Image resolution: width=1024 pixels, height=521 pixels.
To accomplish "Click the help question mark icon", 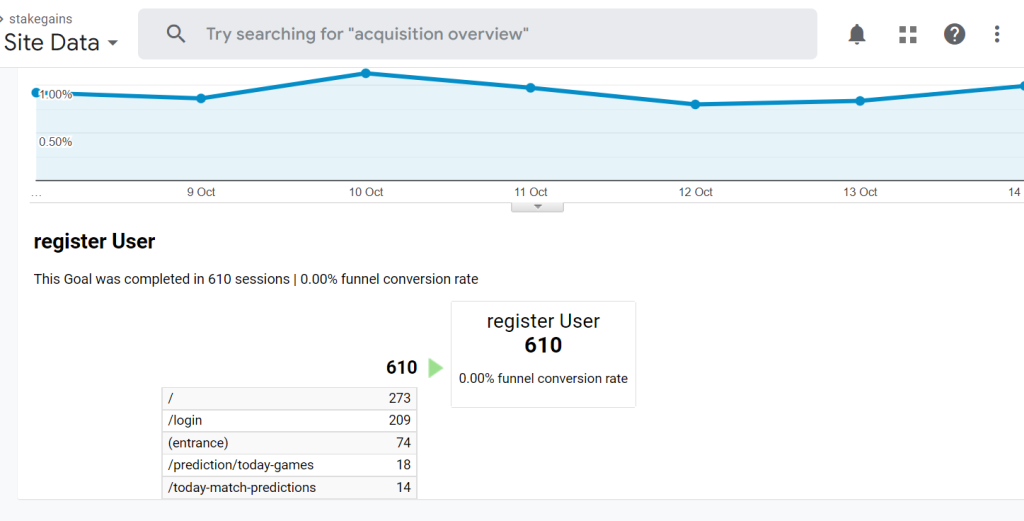I will pyautogui.click(x=955, y=35).
